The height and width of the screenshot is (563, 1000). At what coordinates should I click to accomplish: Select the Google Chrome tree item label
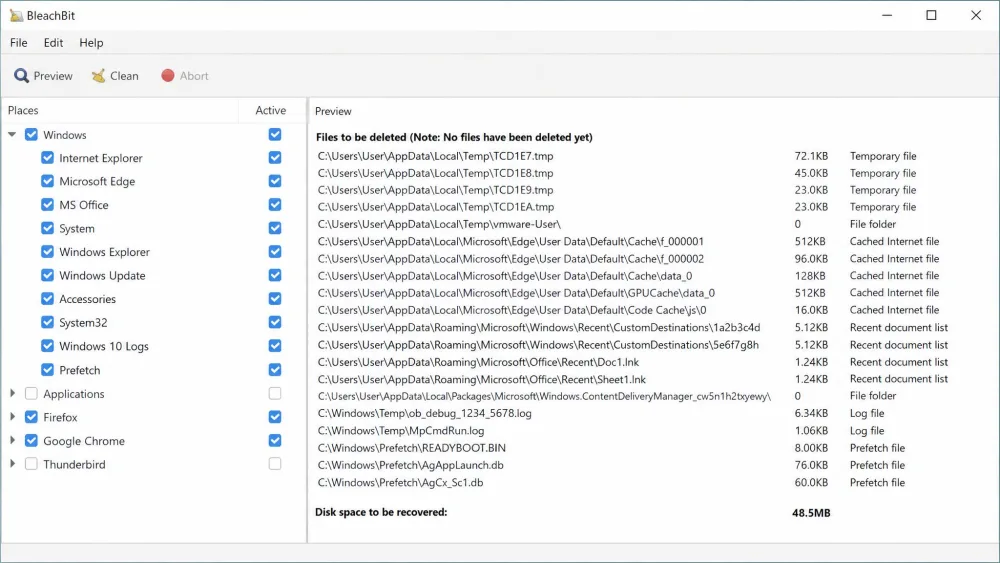84,441
